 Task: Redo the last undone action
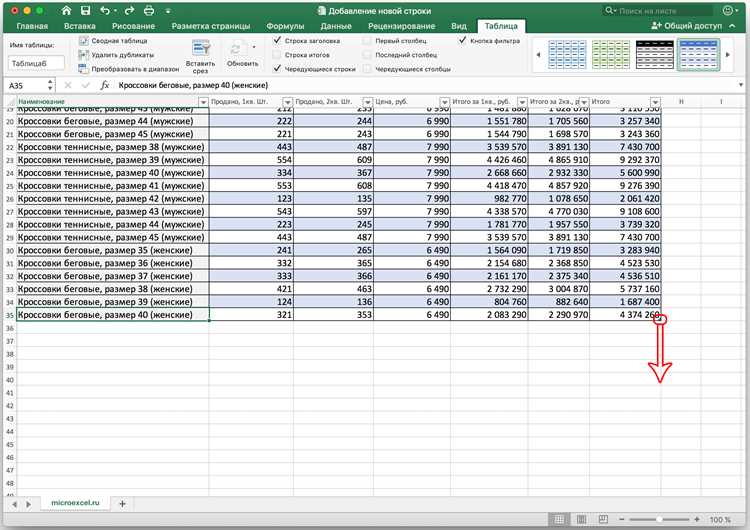coord(129,11)
